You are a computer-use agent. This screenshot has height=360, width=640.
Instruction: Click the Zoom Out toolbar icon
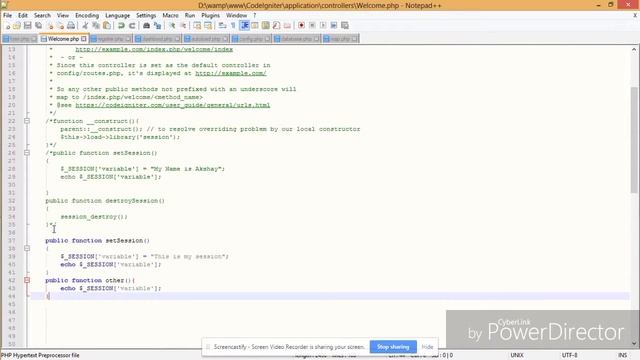pos(183,26)
